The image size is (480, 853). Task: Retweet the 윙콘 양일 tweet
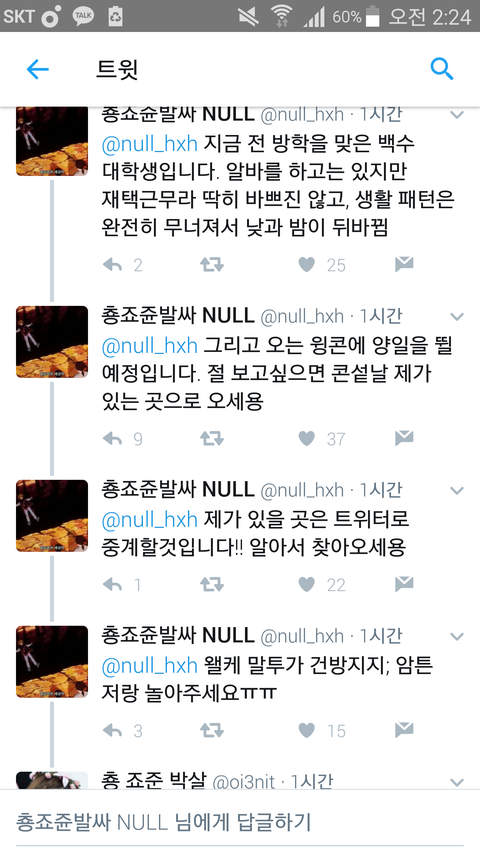point(211,438)
